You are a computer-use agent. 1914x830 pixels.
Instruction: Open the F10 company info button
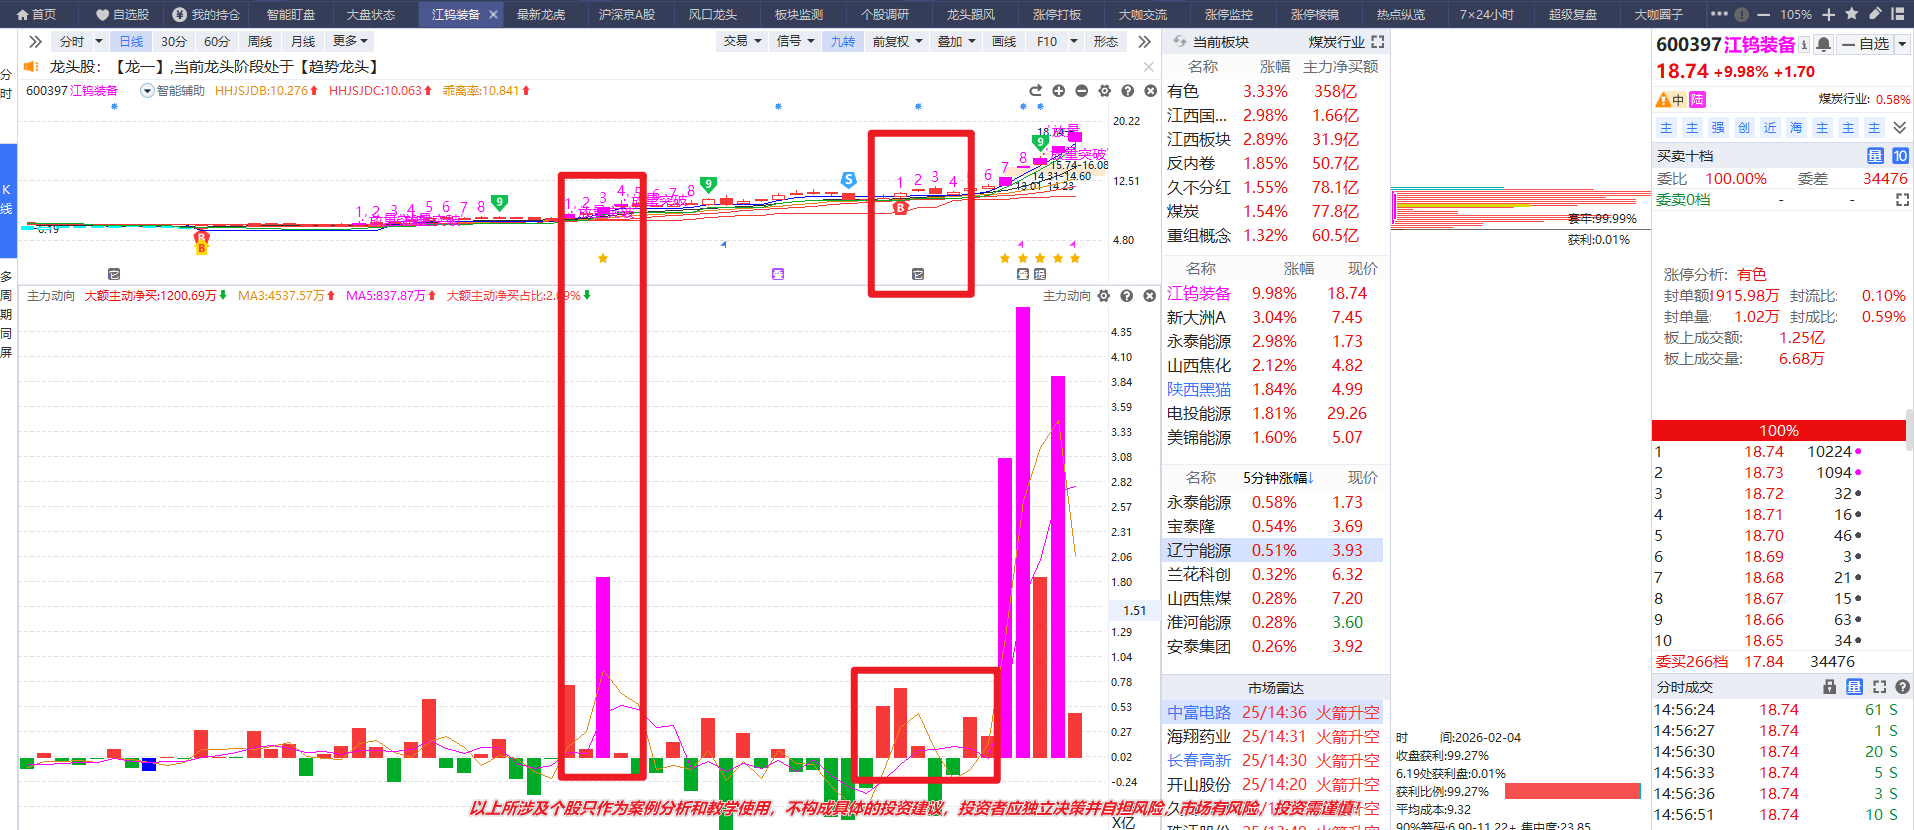(x=1047, y=41)
